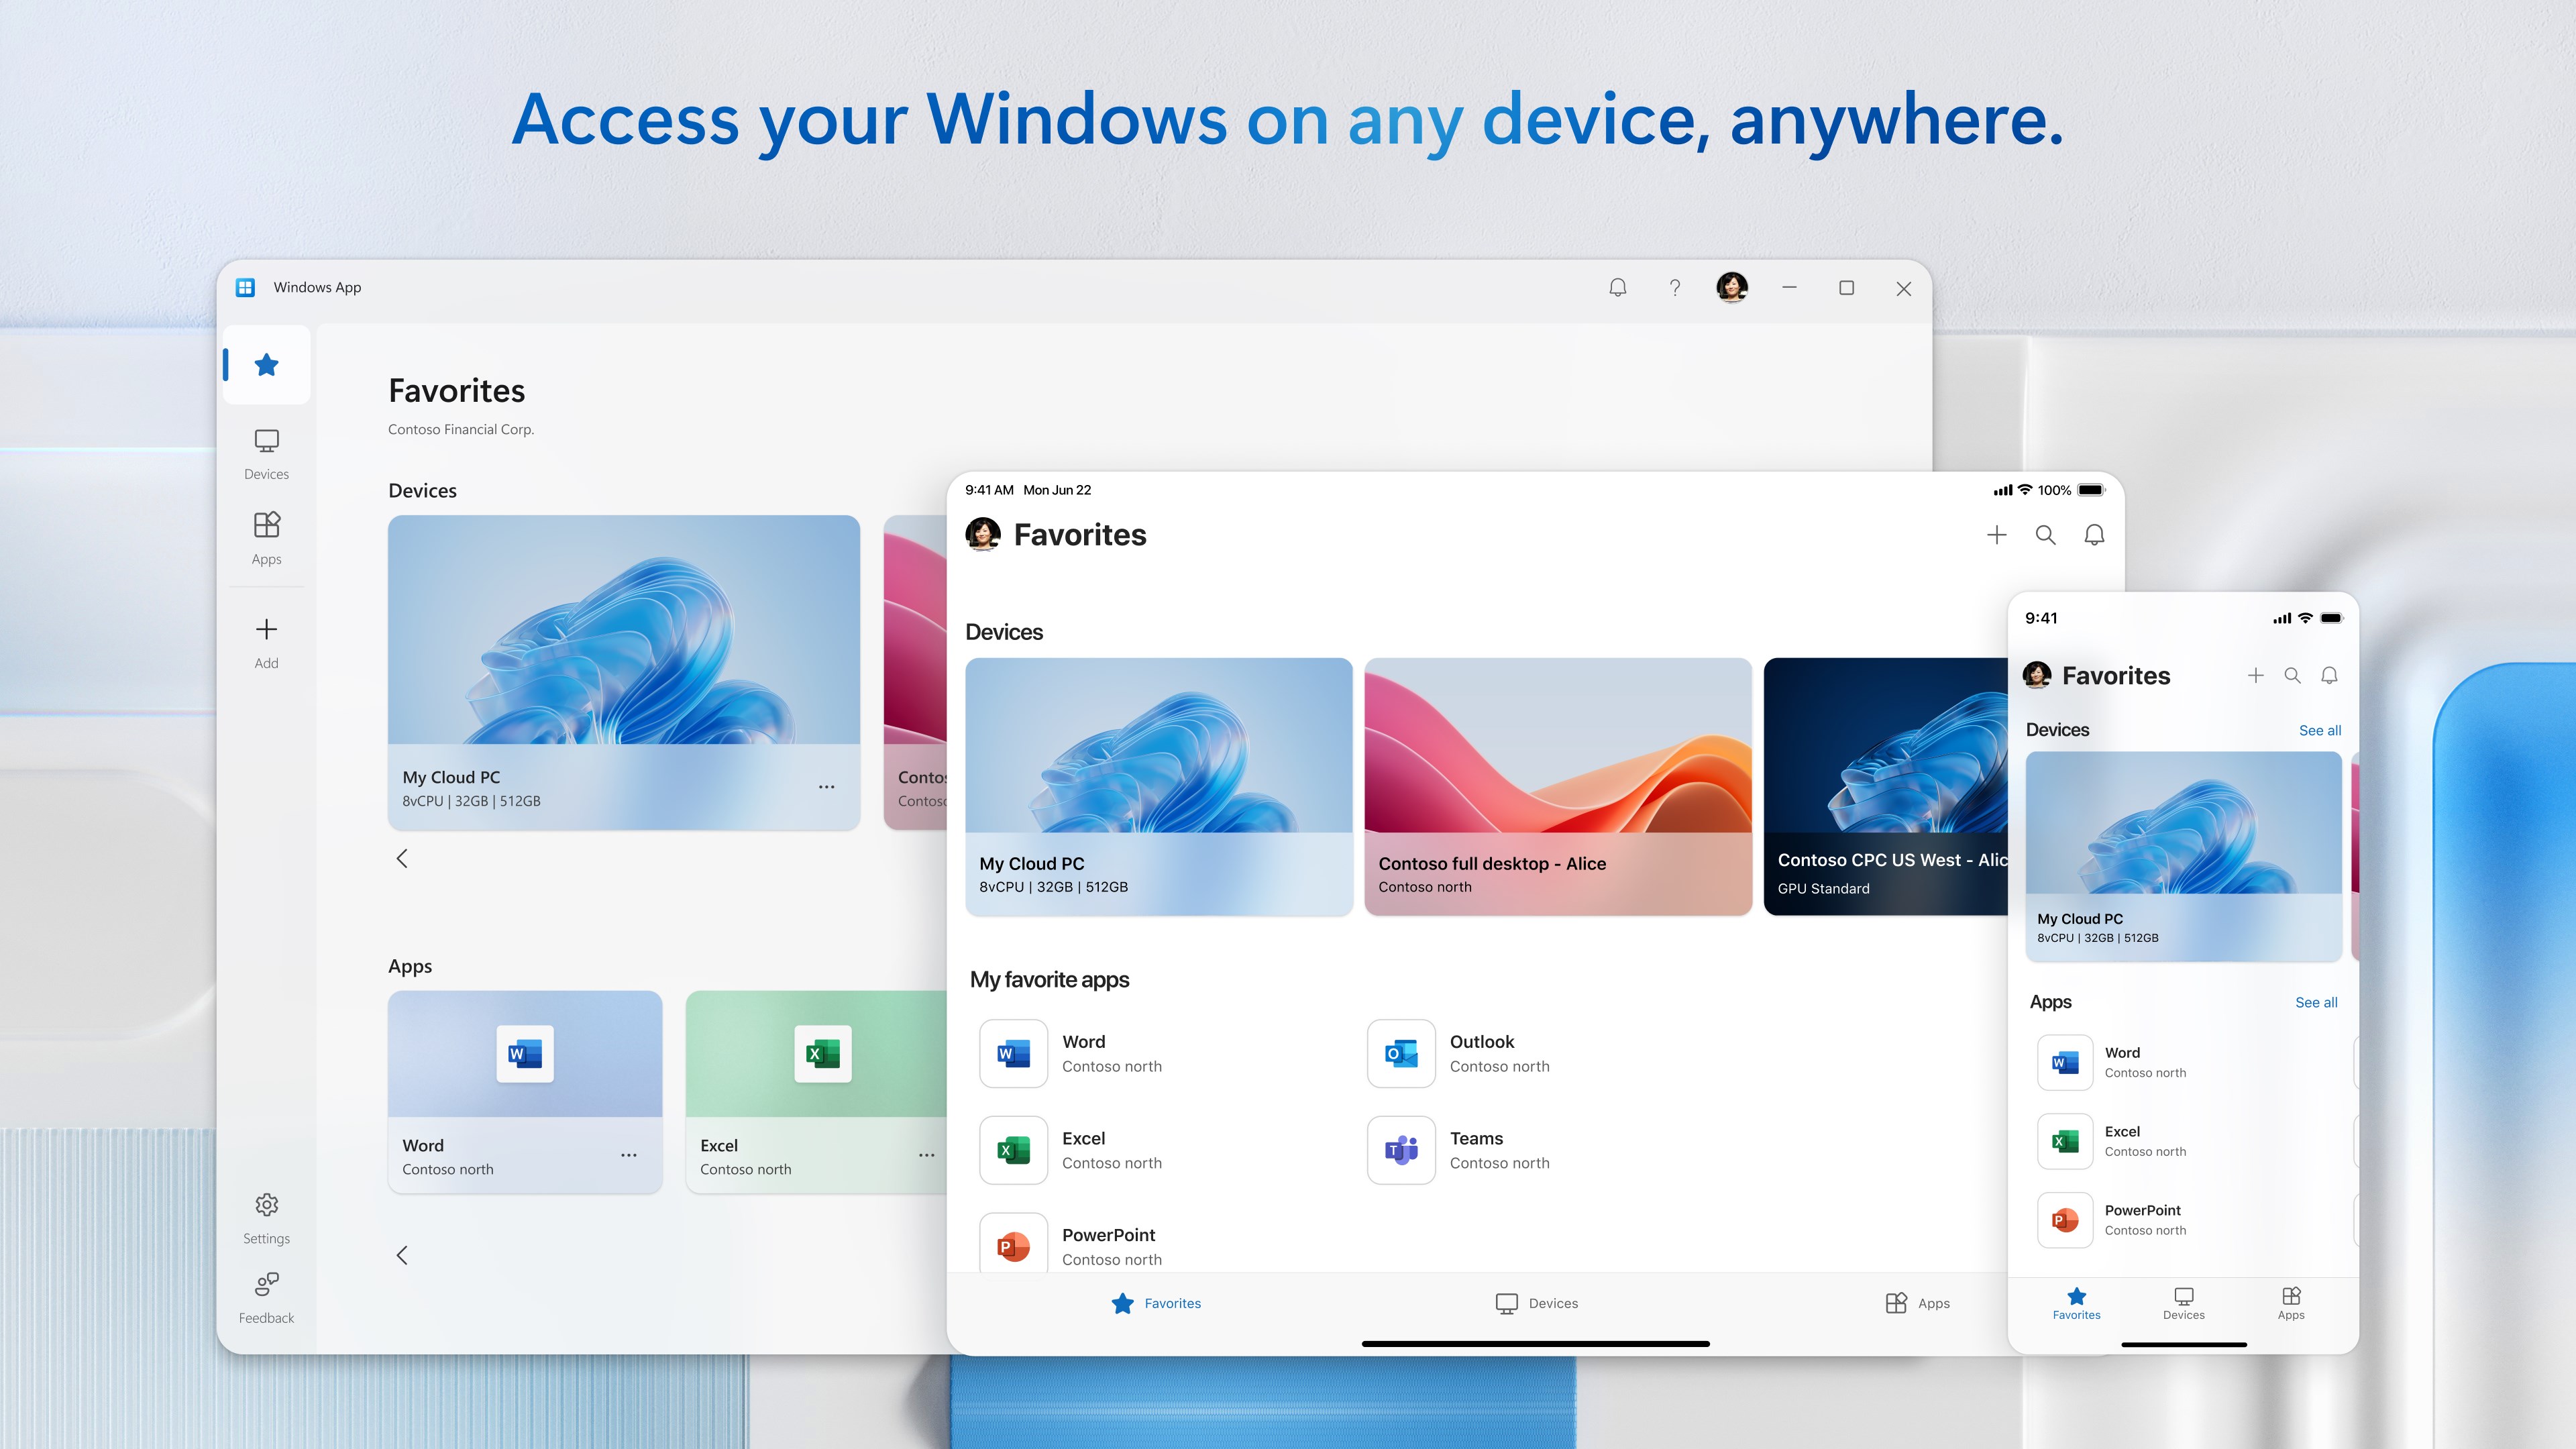Viewport: 2576px width, 1449px height.
Task: Collapse the Devices carousel with the back chevron
Action: 402,858
